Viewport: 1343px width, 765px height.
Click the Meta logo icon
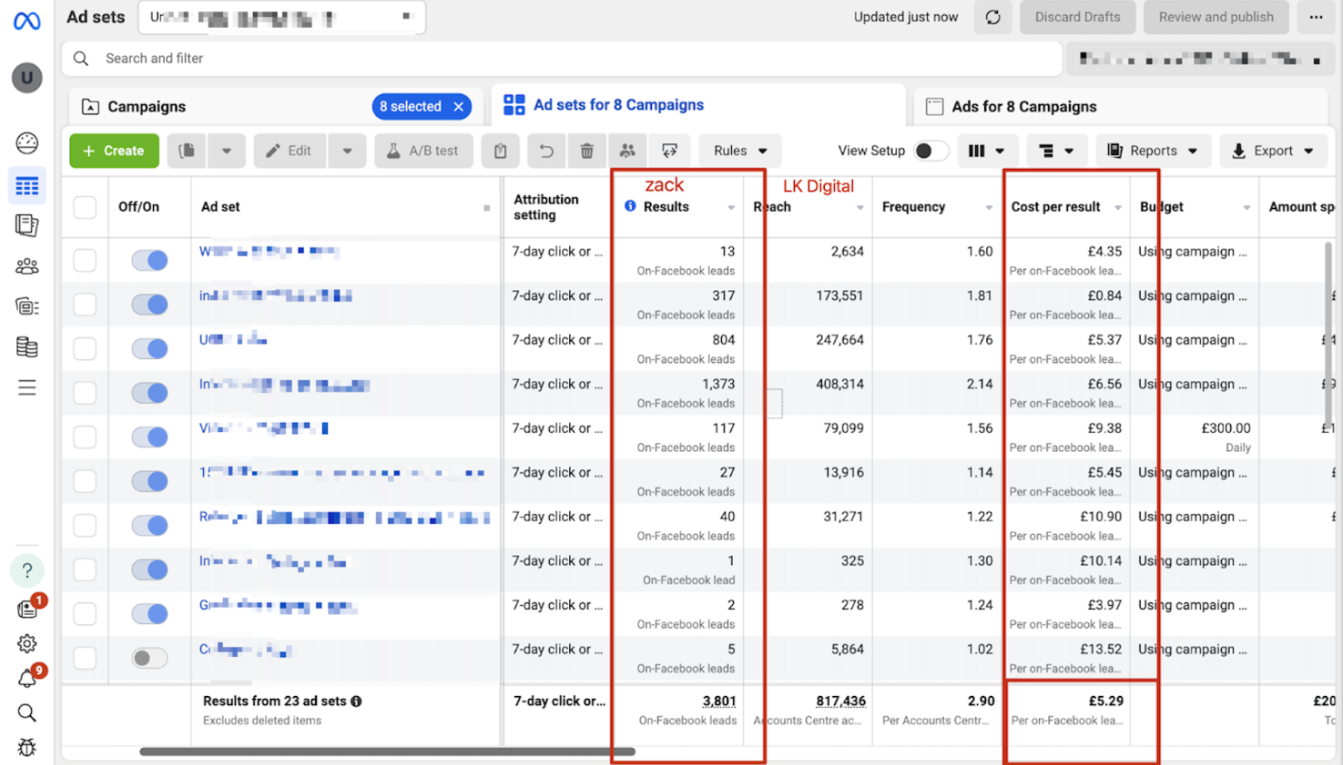tap(27, 21)
